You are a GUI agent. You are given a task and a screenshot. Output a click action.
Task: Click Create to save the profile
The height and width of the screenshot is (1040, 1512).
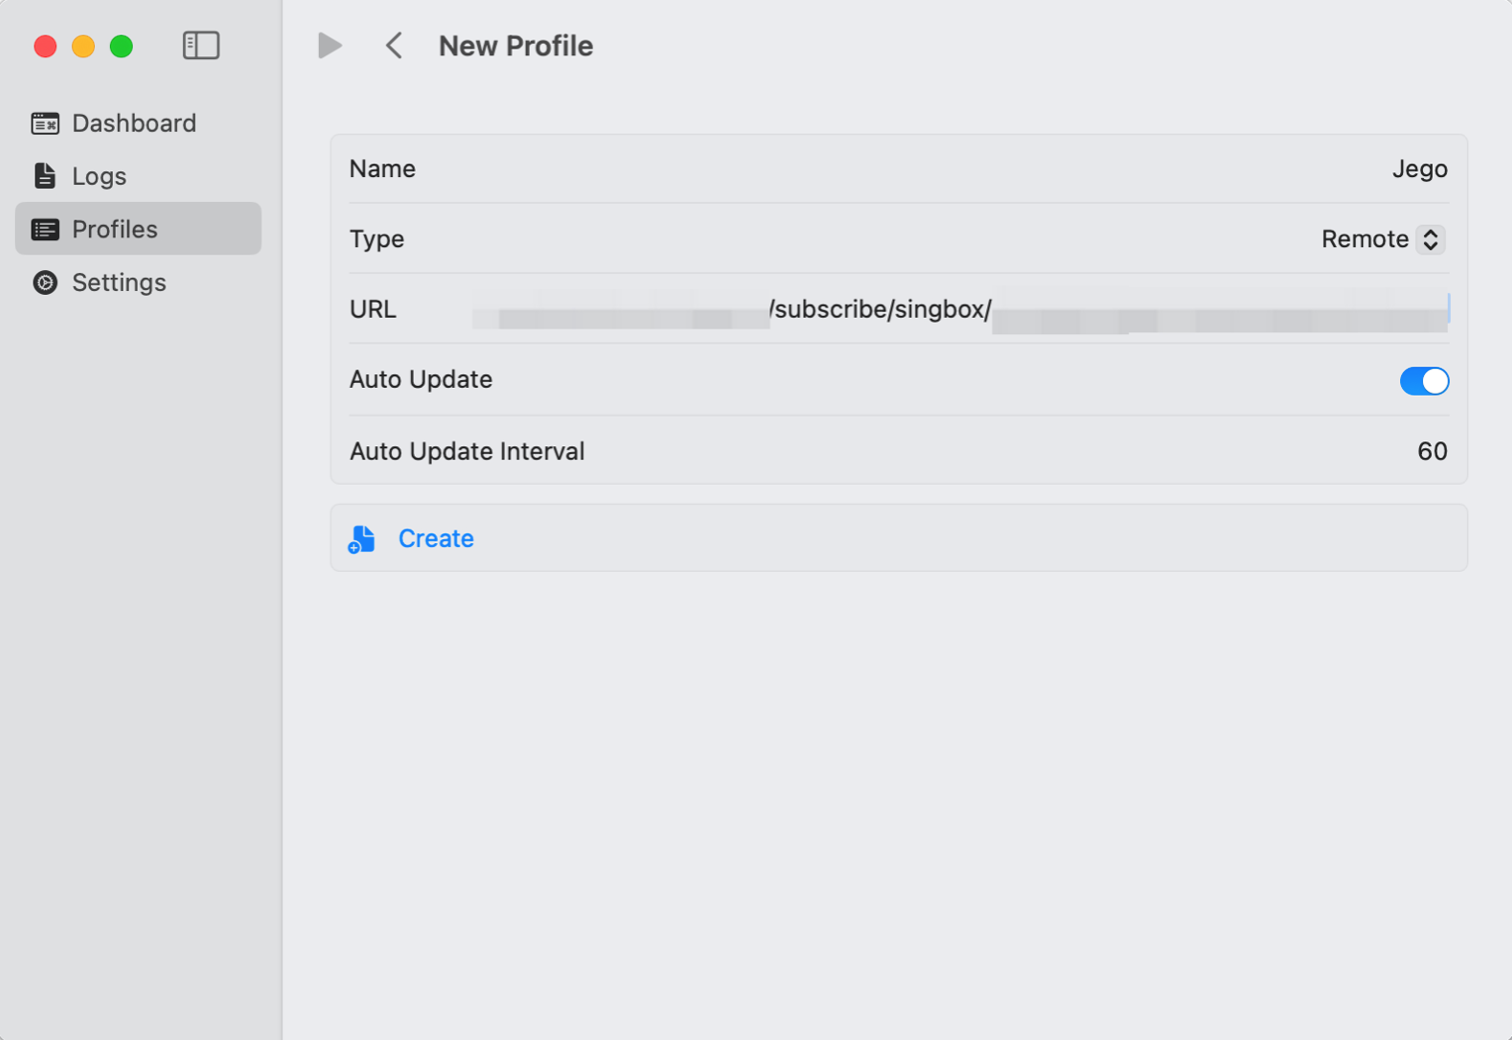(436, 539)
